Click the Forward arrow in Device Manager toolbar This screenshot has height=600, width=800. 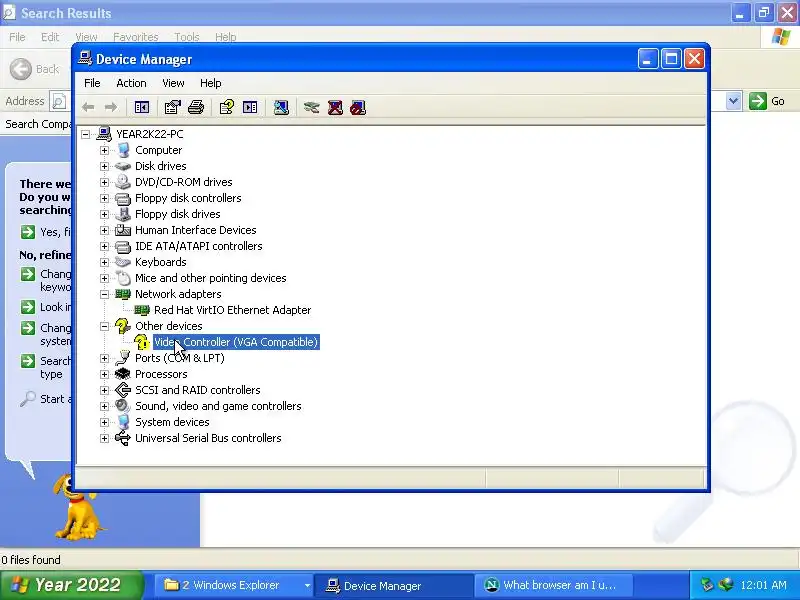coord(111,107)
